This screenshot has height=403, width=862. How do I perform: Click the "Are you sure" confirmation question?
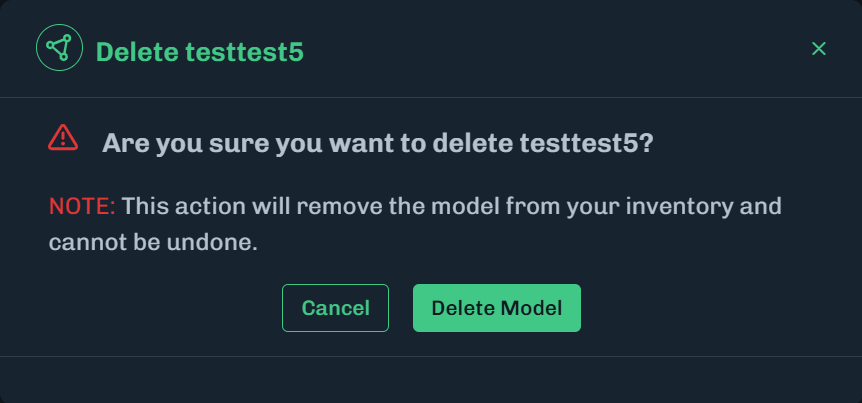[x=377, y=143]
